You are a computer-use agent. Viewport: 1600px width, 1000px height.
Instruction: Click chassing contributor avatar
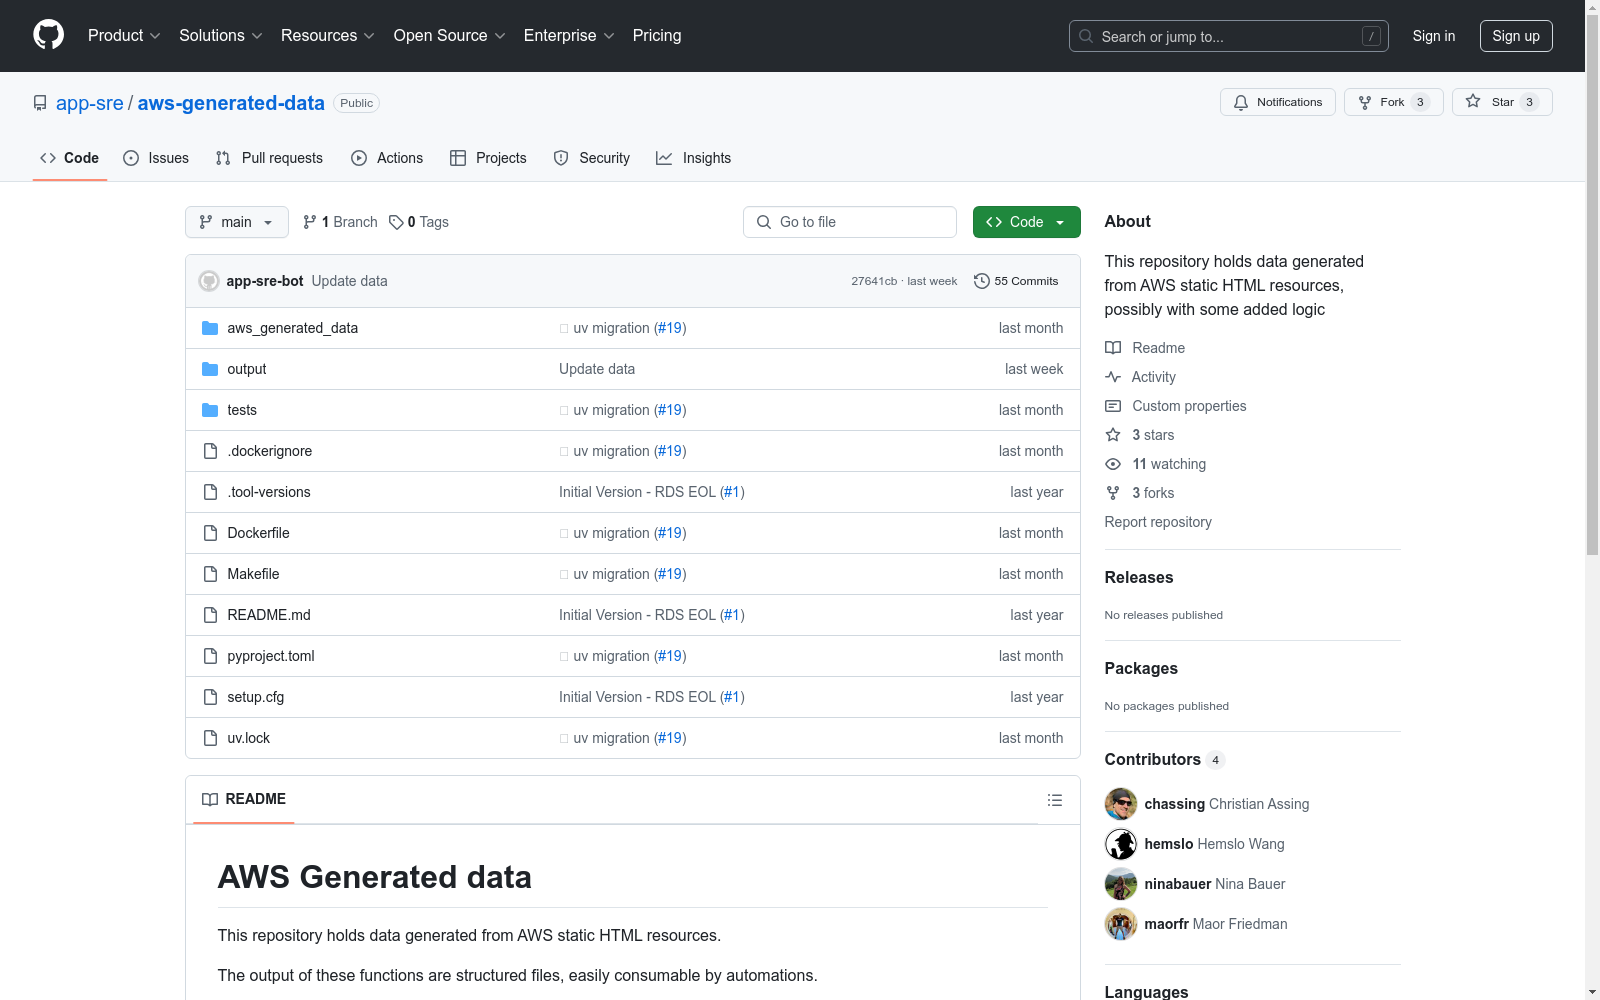coord(1121,804)
